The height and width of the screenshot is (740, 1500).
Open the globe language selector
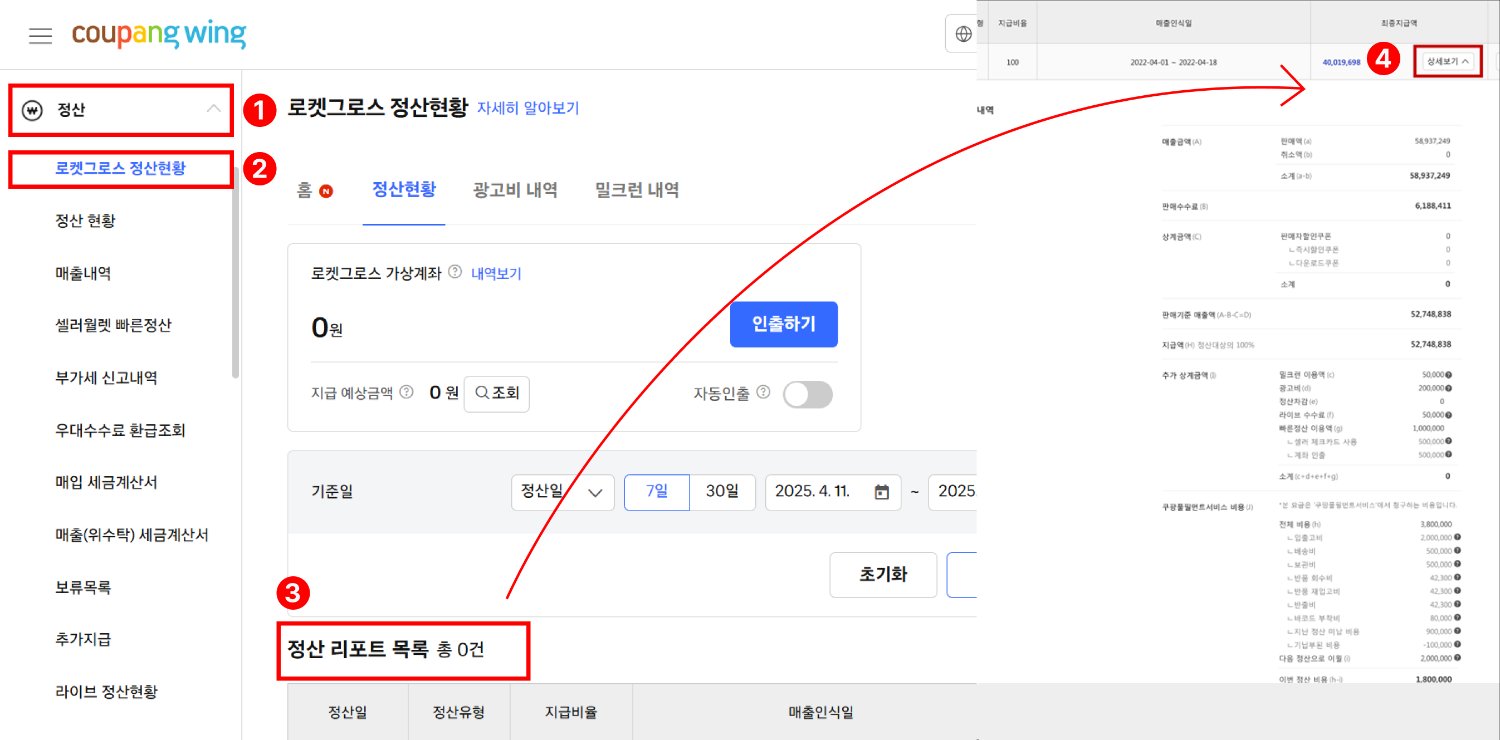tap(963, 34)
